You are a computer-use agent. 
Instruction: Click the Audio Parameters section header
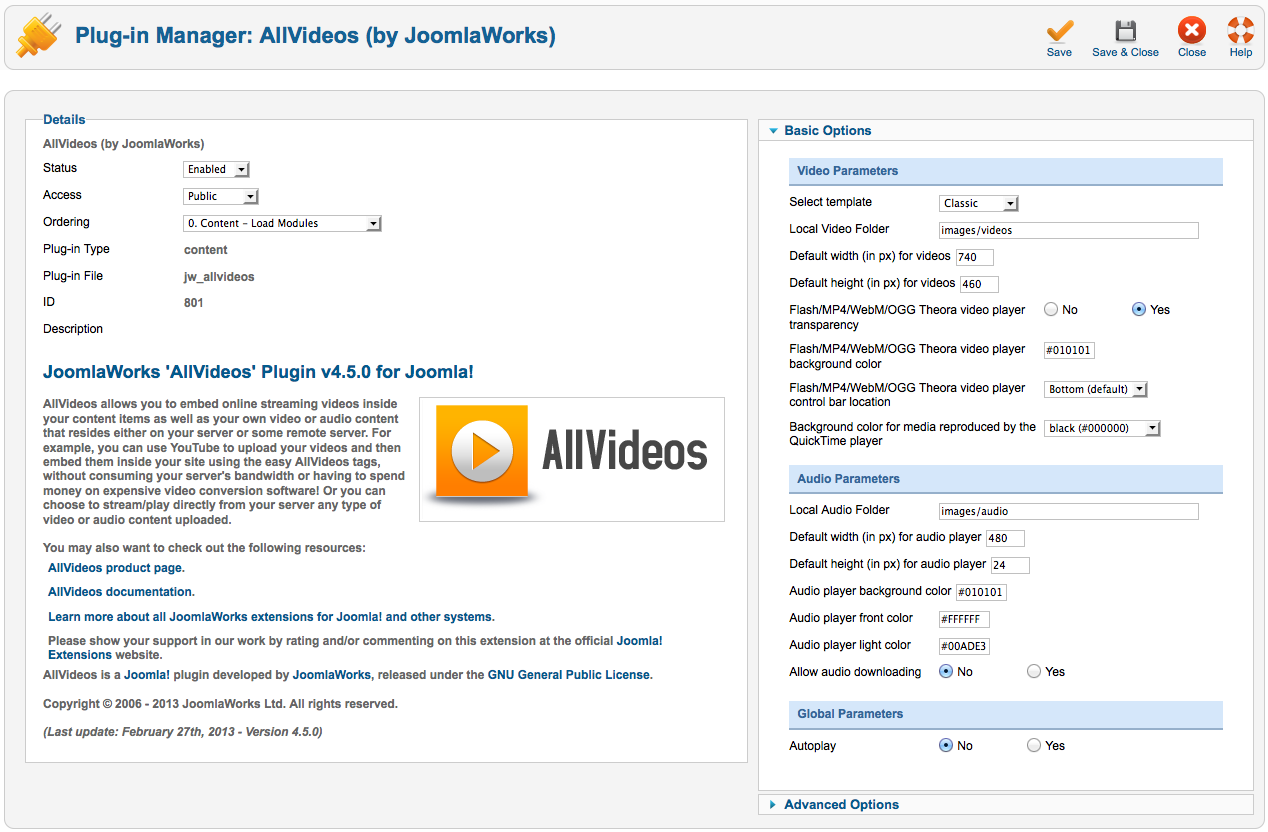click(1006, 479)
